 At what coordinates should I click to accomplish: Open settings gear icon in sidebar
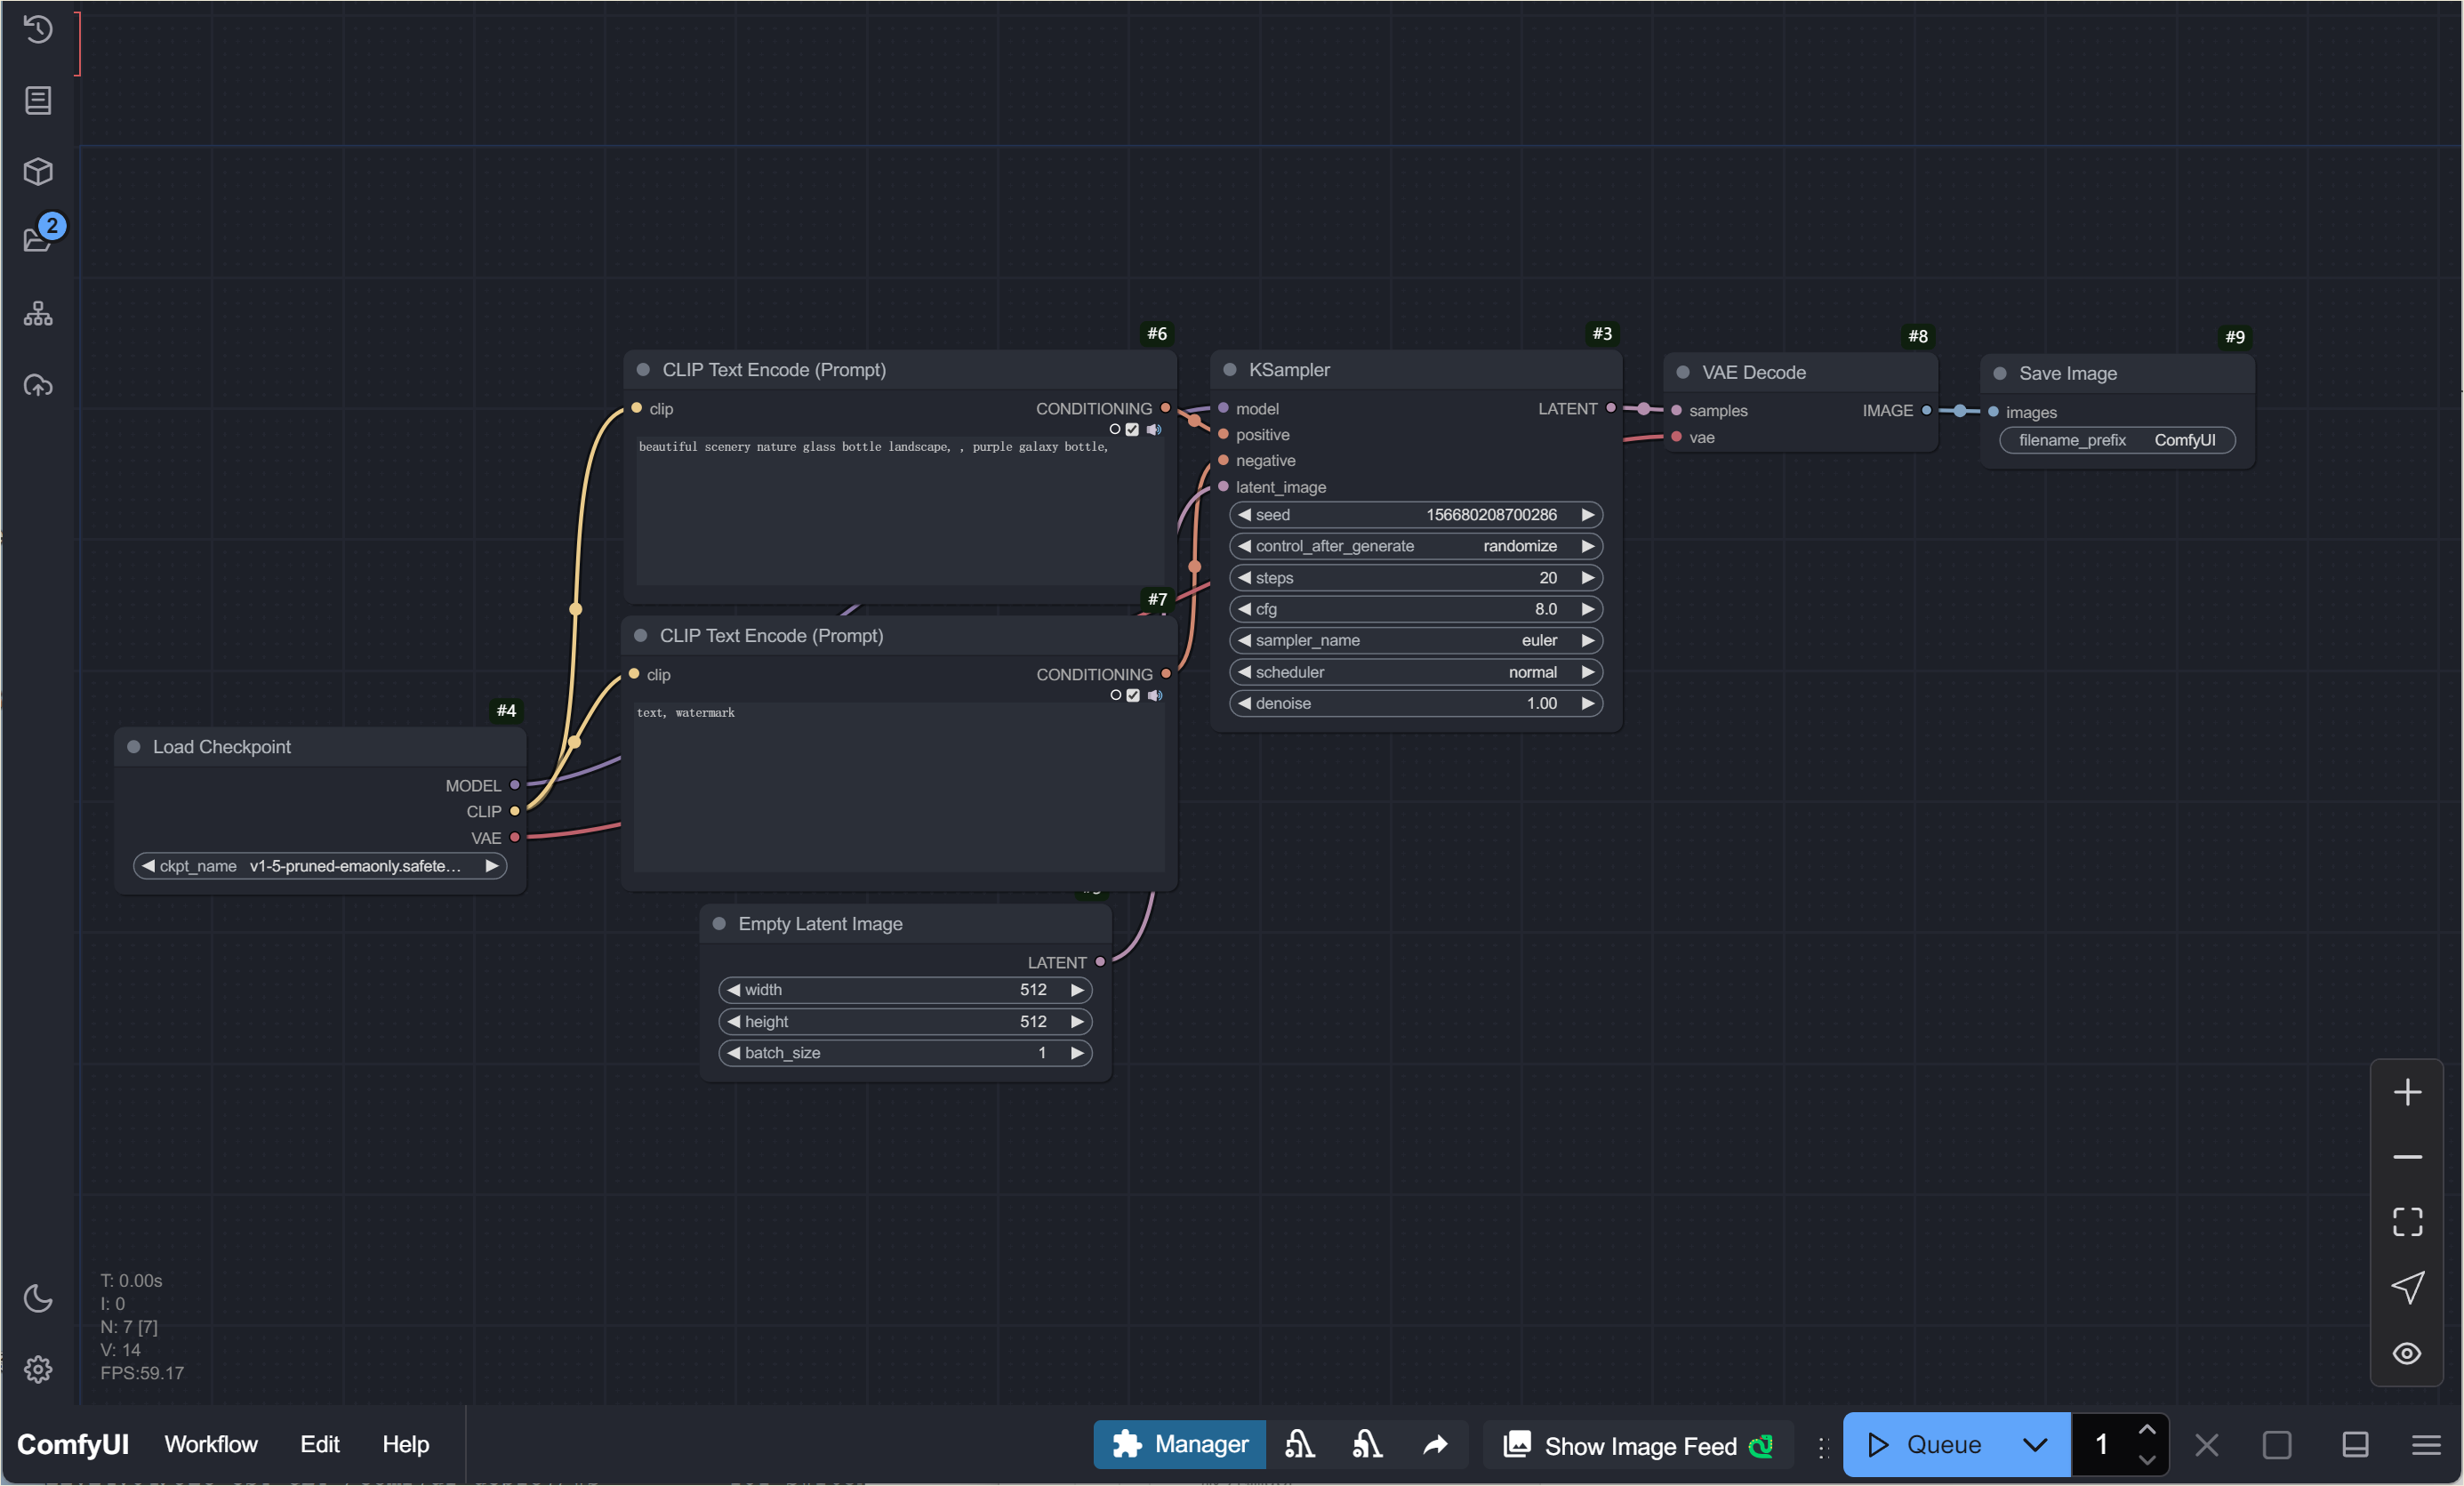pos(38,1369)
